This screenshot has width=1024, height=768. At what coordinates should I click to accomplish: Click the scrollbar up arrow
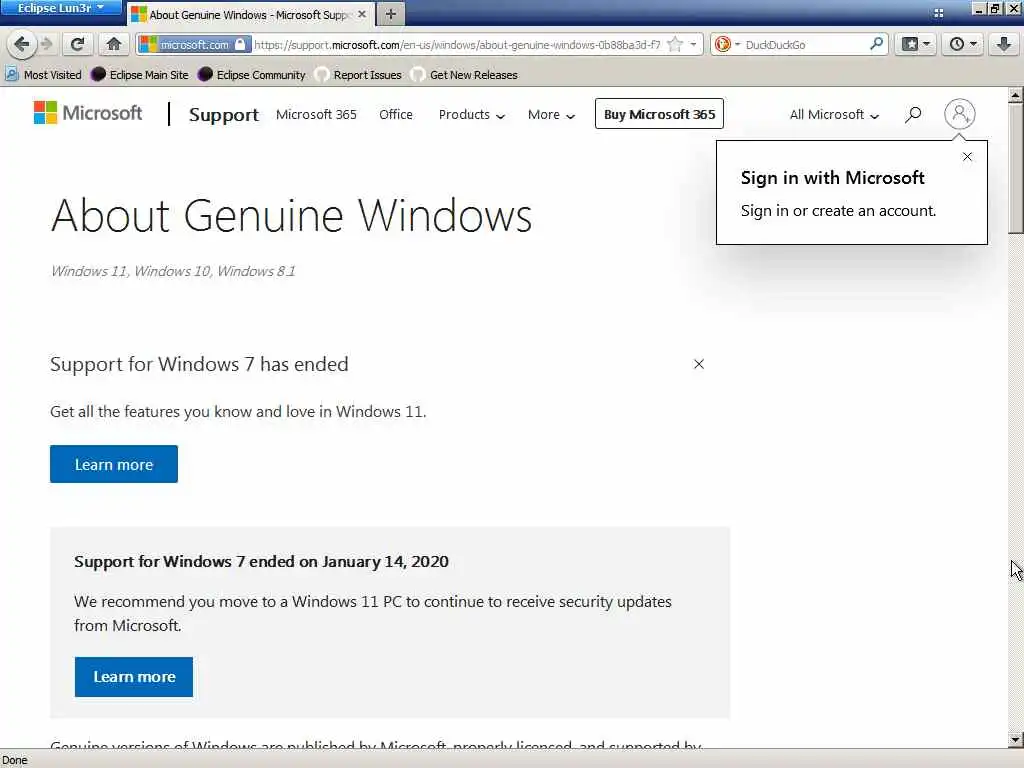coord(1015,95)
